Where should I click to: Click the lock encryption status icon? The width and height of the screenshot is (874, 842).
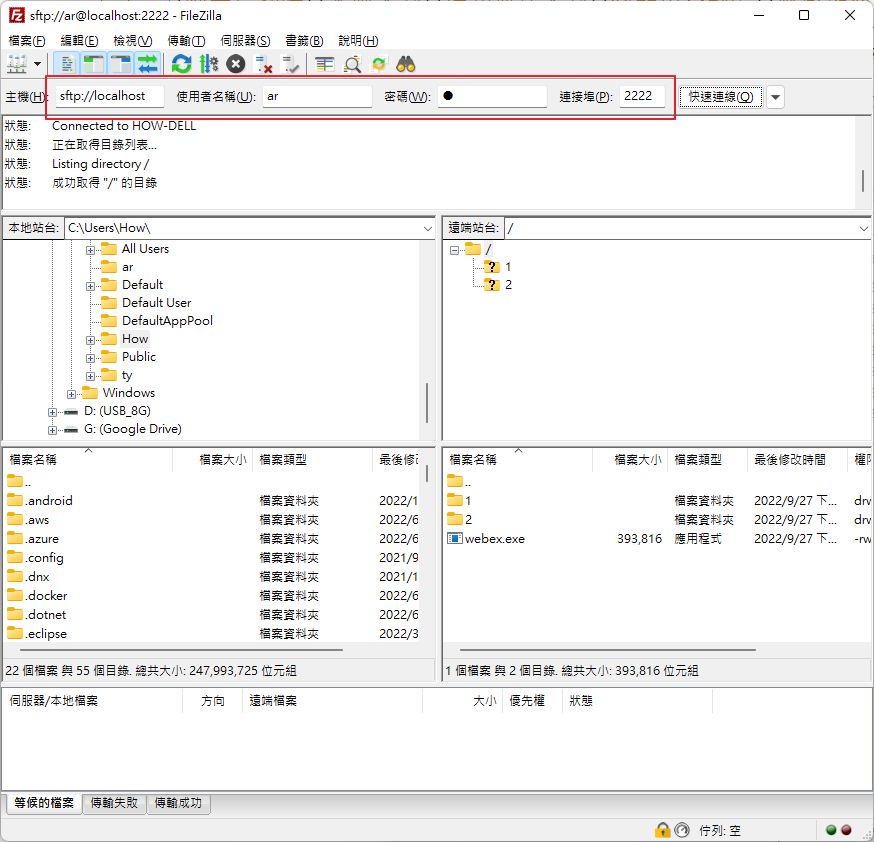(x=662, y=830)
